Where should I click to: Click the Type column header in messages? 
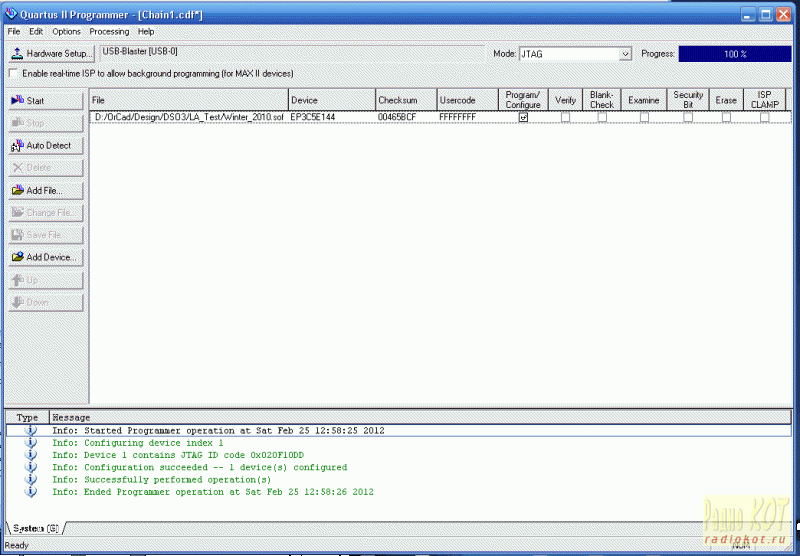point(28,417)
